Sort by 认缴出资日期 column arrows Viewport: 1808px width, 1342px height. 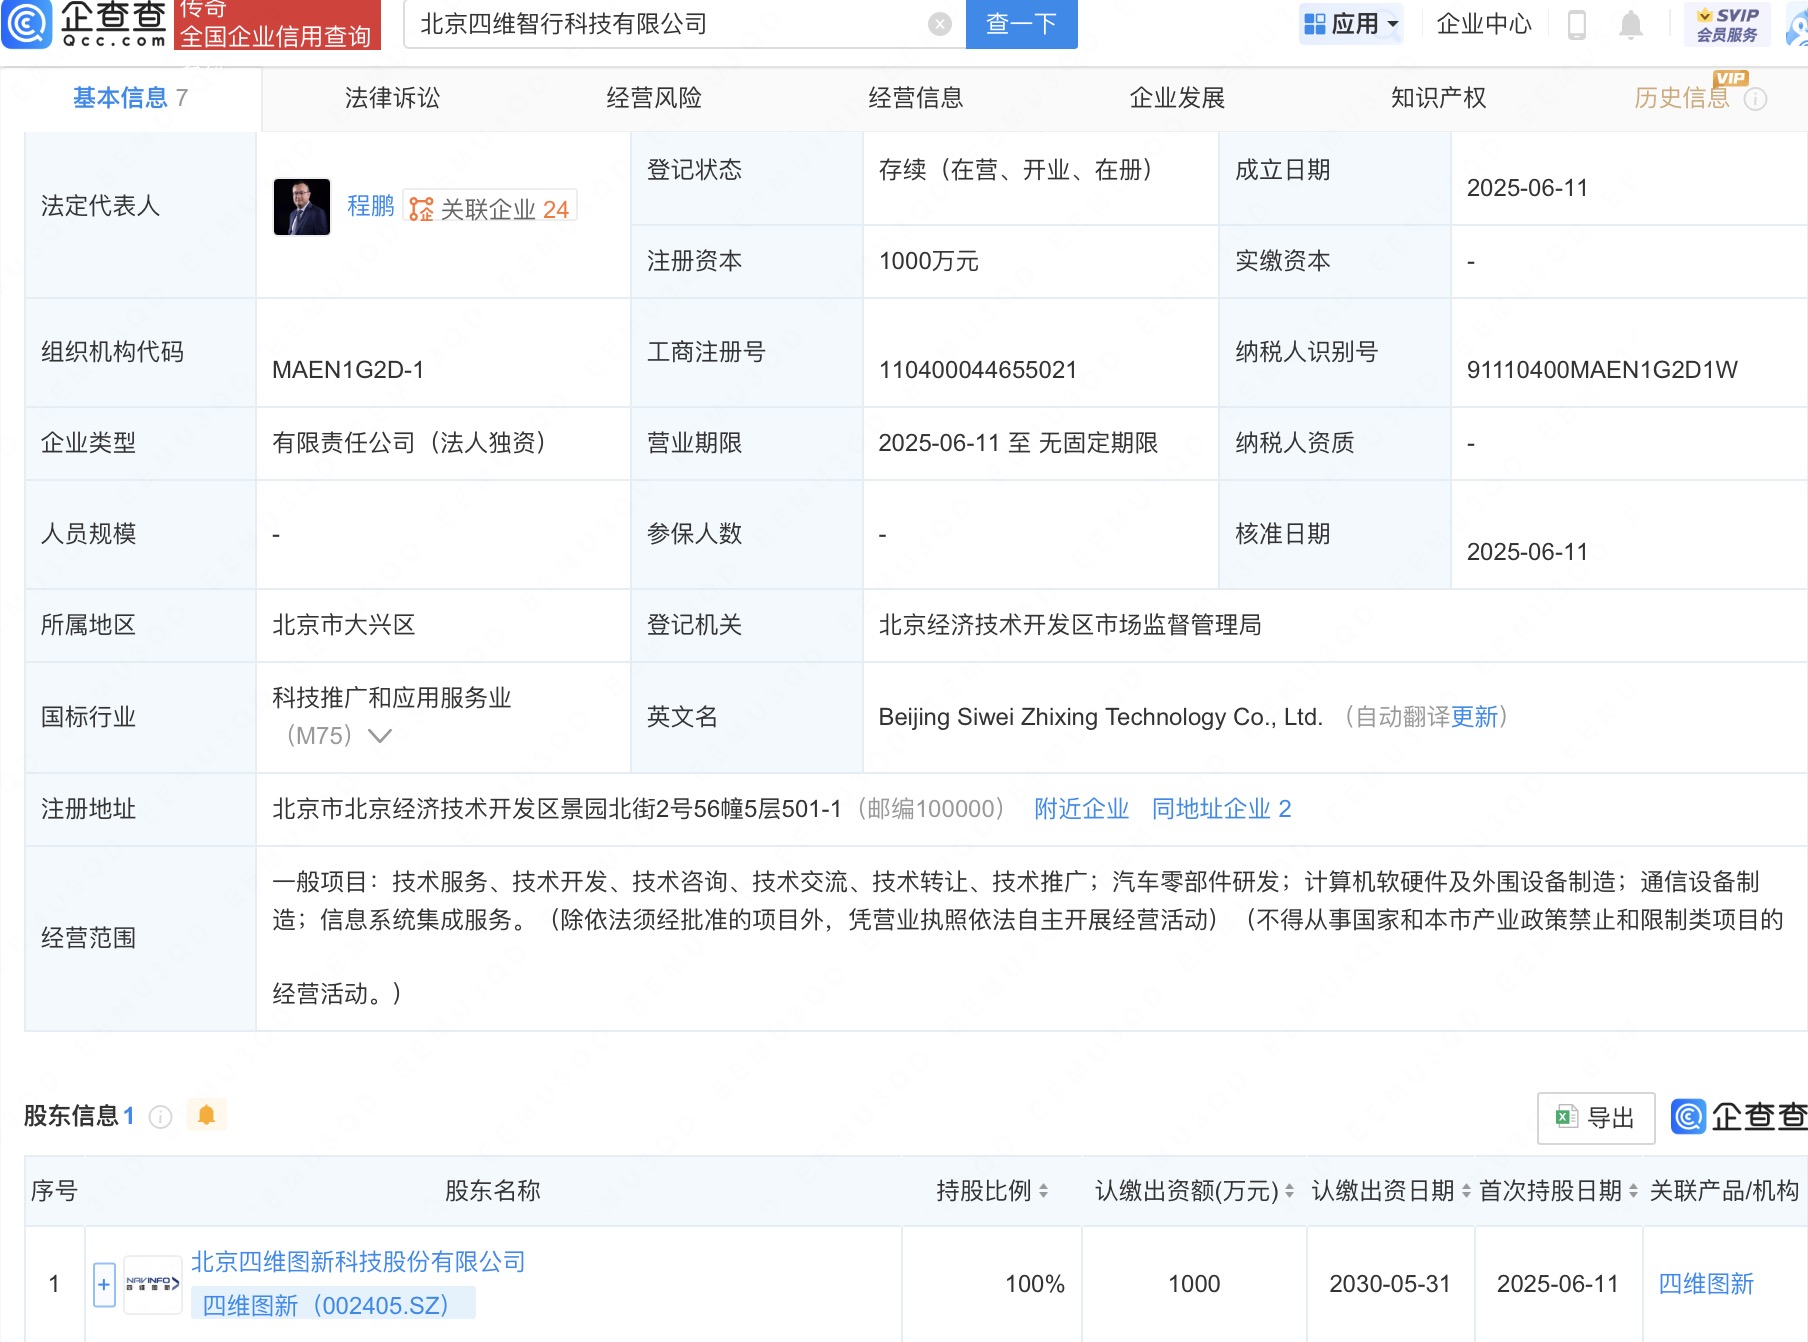coord(1466,1191)
